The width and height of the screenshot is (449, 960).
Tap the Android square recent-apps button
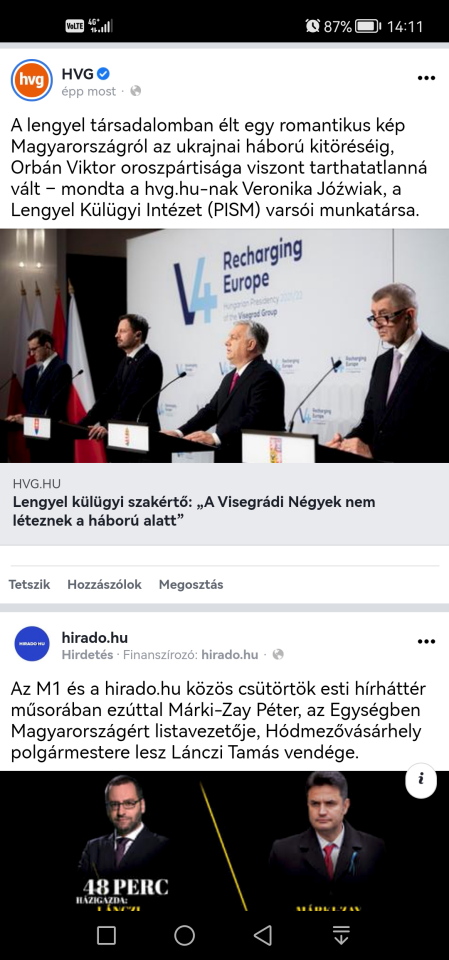click(107, 936)
